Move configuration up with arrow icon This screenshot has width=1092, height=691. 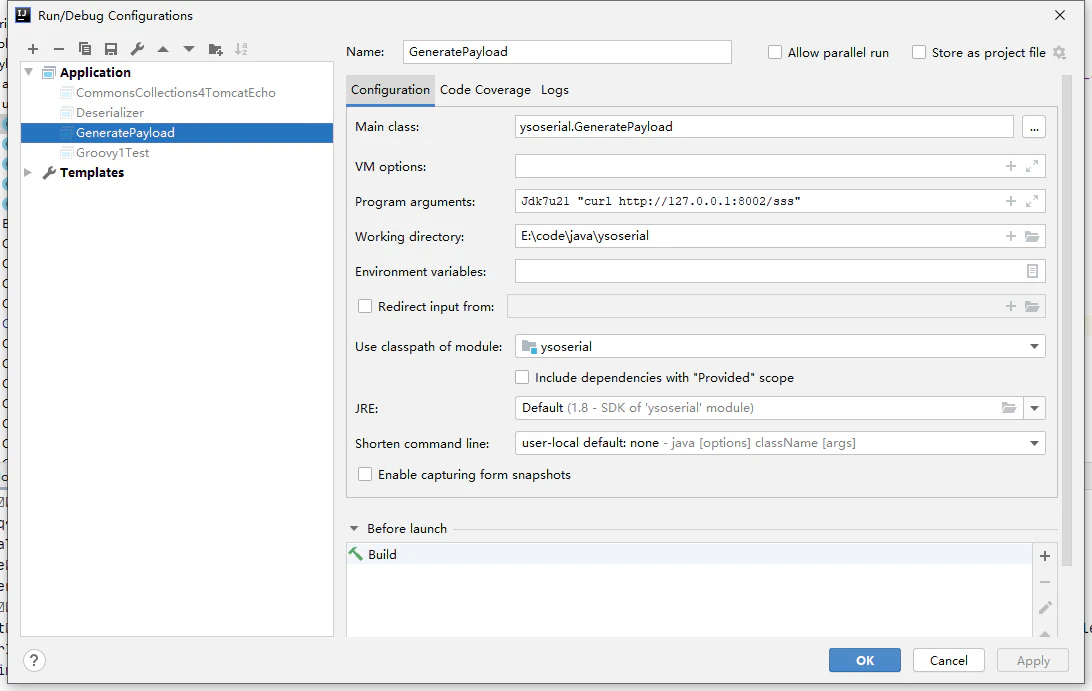click(x=163, y=49)
